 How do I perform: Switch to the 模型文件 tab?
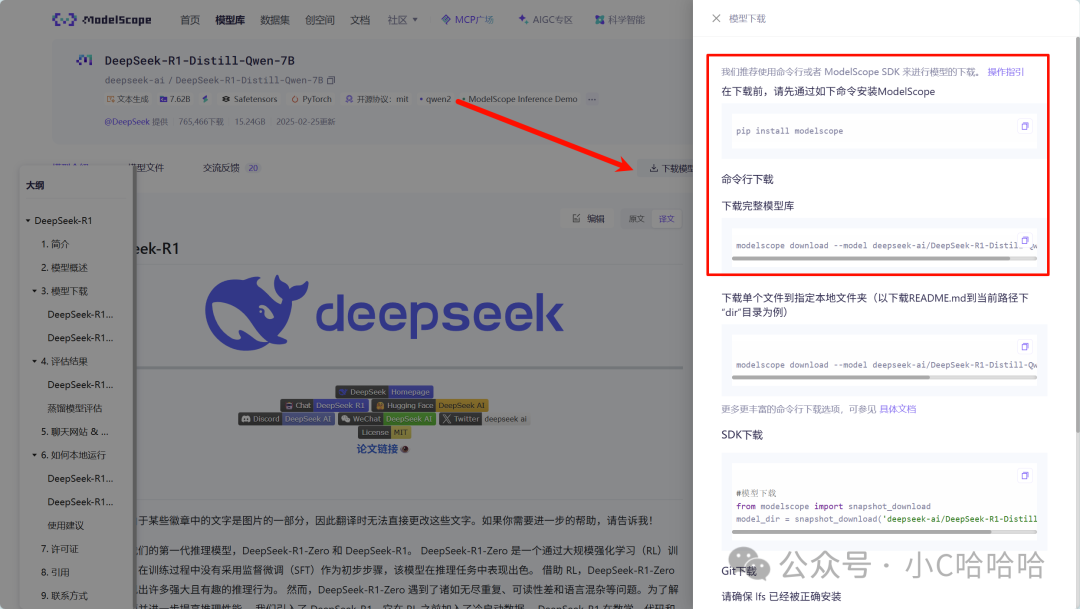tap(149, 167)
